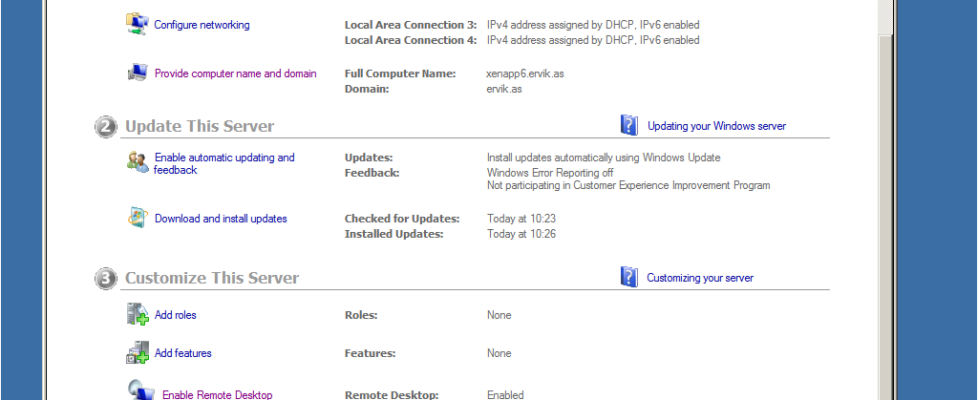Click help icon beside Updating your Windows server
The width and height of the screenshot is (978, 400).
[629, 125]
